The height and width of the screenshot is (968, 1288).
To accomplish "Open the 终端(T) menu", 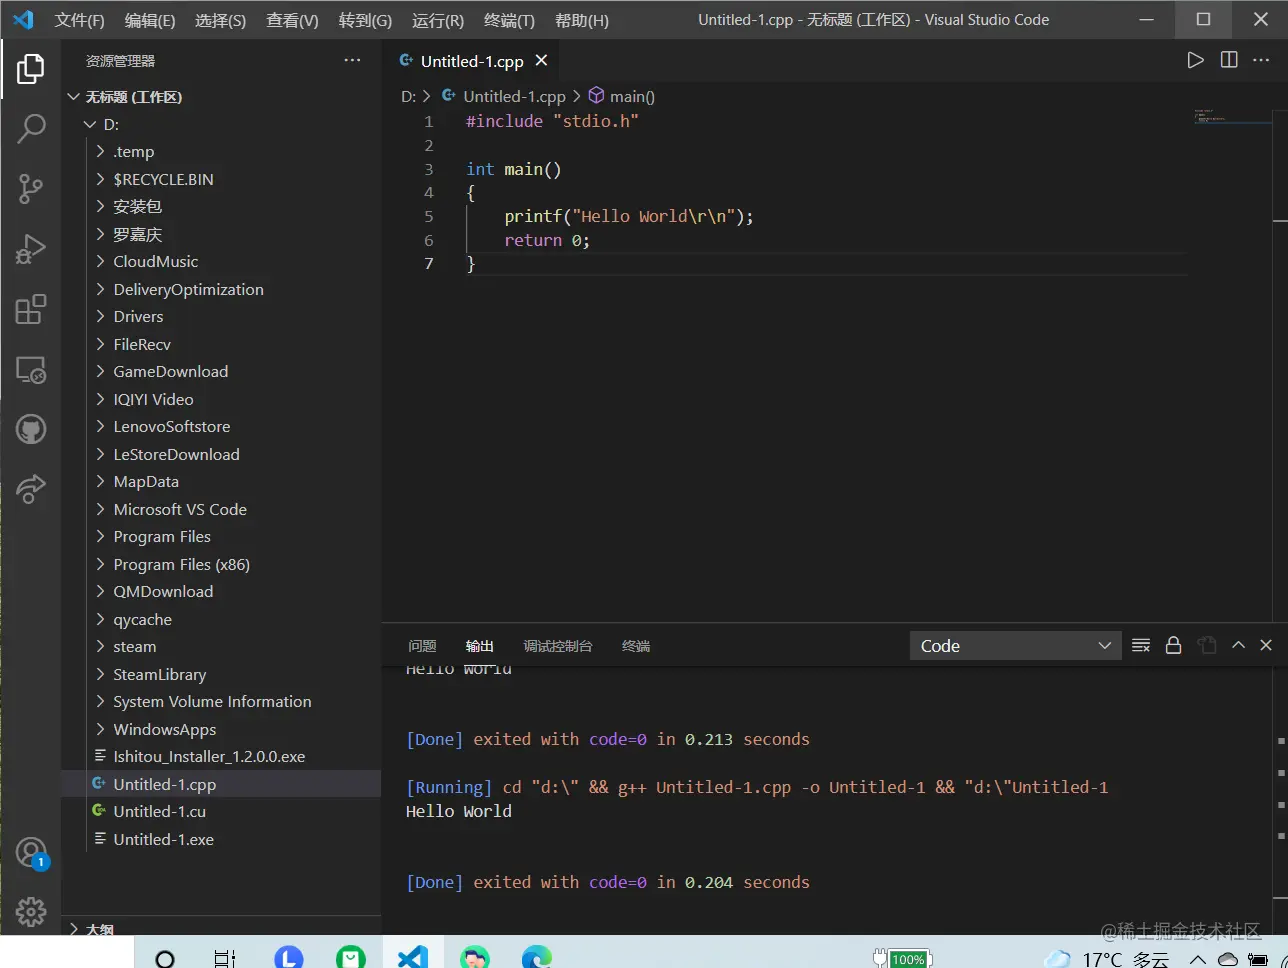I will (509, 20).
